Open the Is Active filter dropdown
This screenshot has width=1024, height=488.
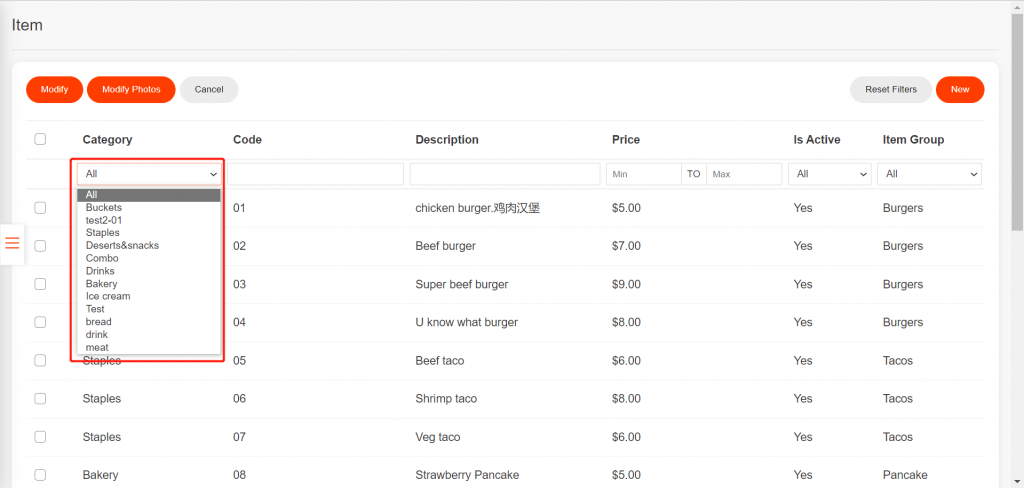829,174
